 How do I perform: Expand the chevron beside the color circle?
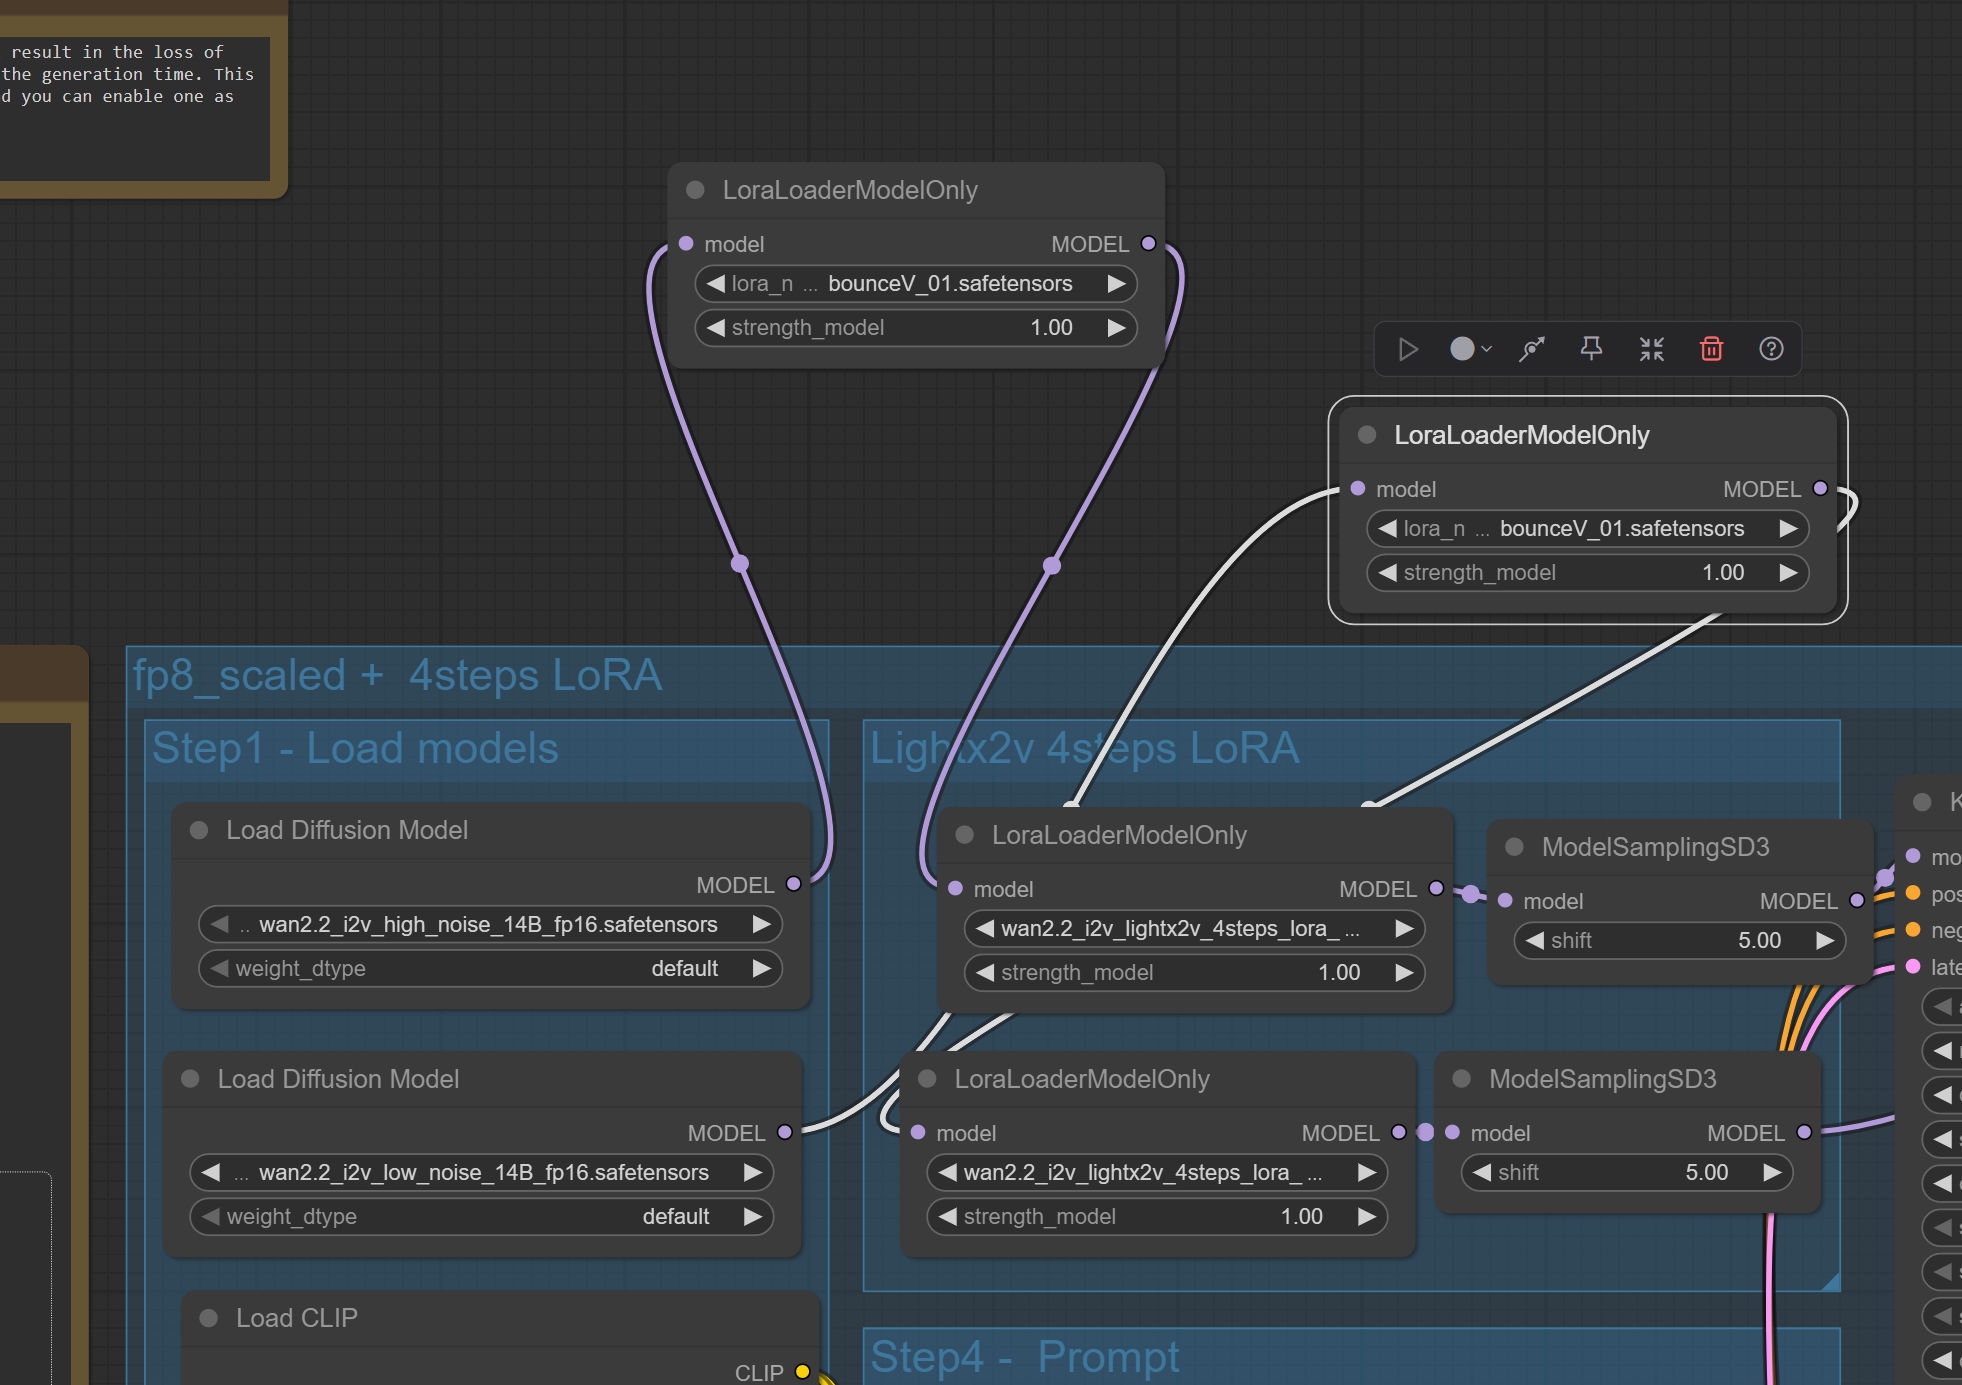pyautogui.click(x=1487, y=349)
